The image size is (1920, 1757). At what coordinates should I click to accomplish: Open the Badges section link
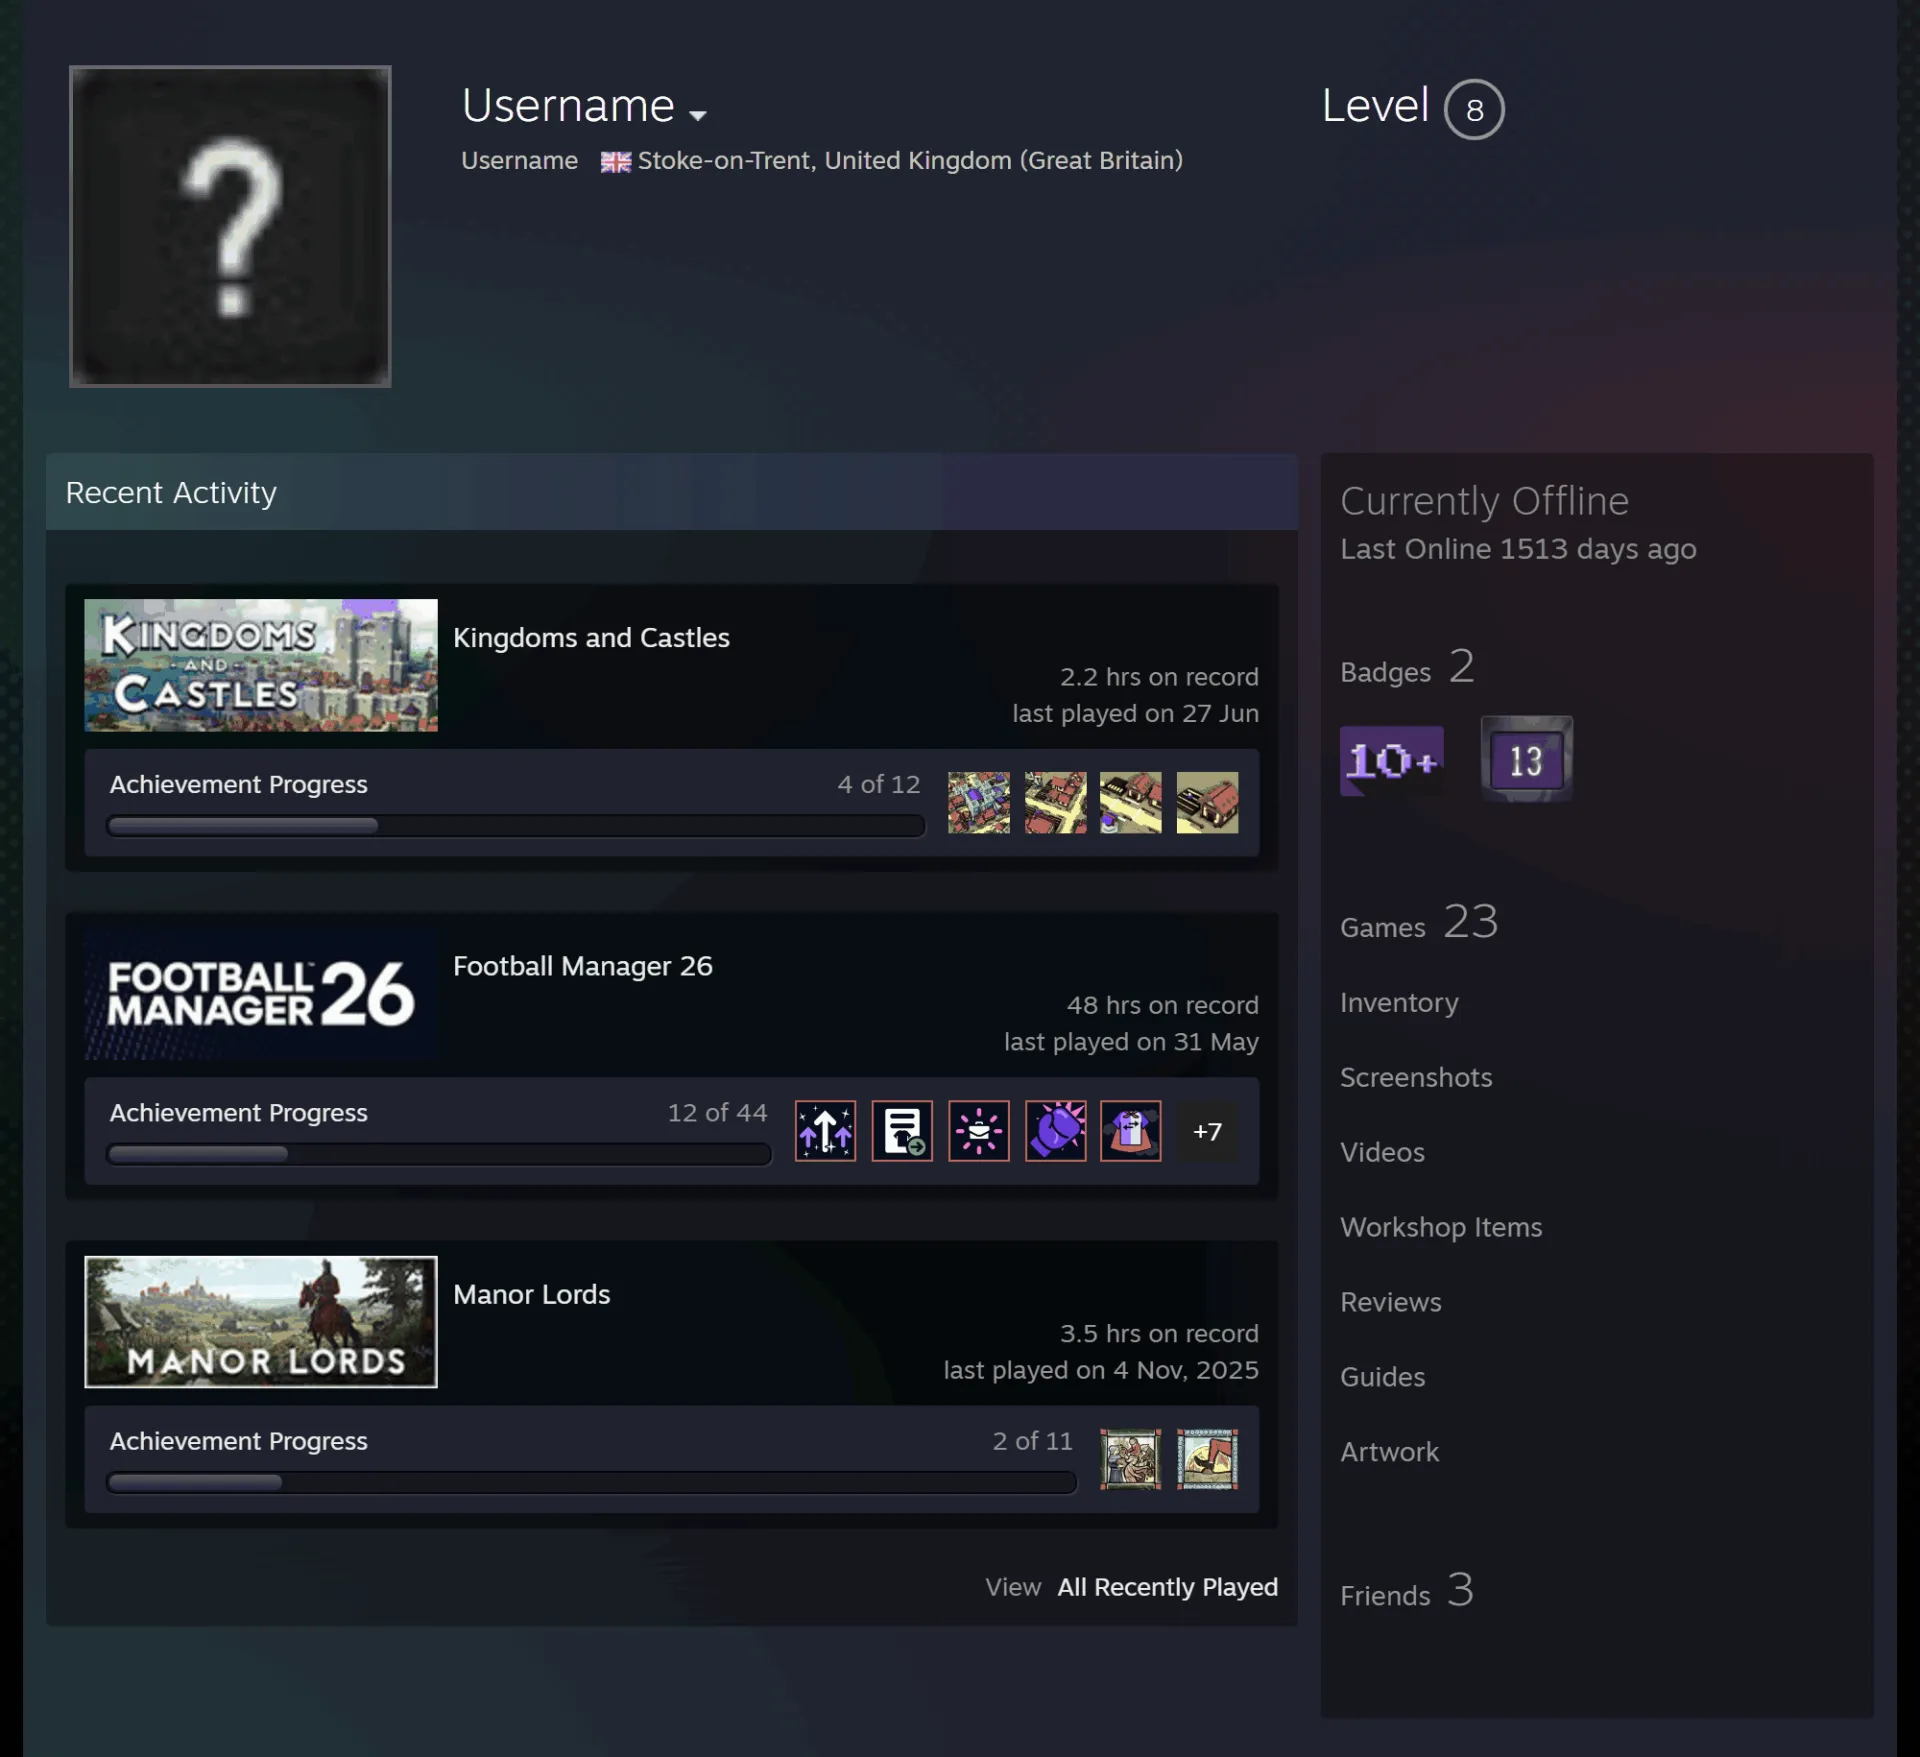coord(1407,667)
